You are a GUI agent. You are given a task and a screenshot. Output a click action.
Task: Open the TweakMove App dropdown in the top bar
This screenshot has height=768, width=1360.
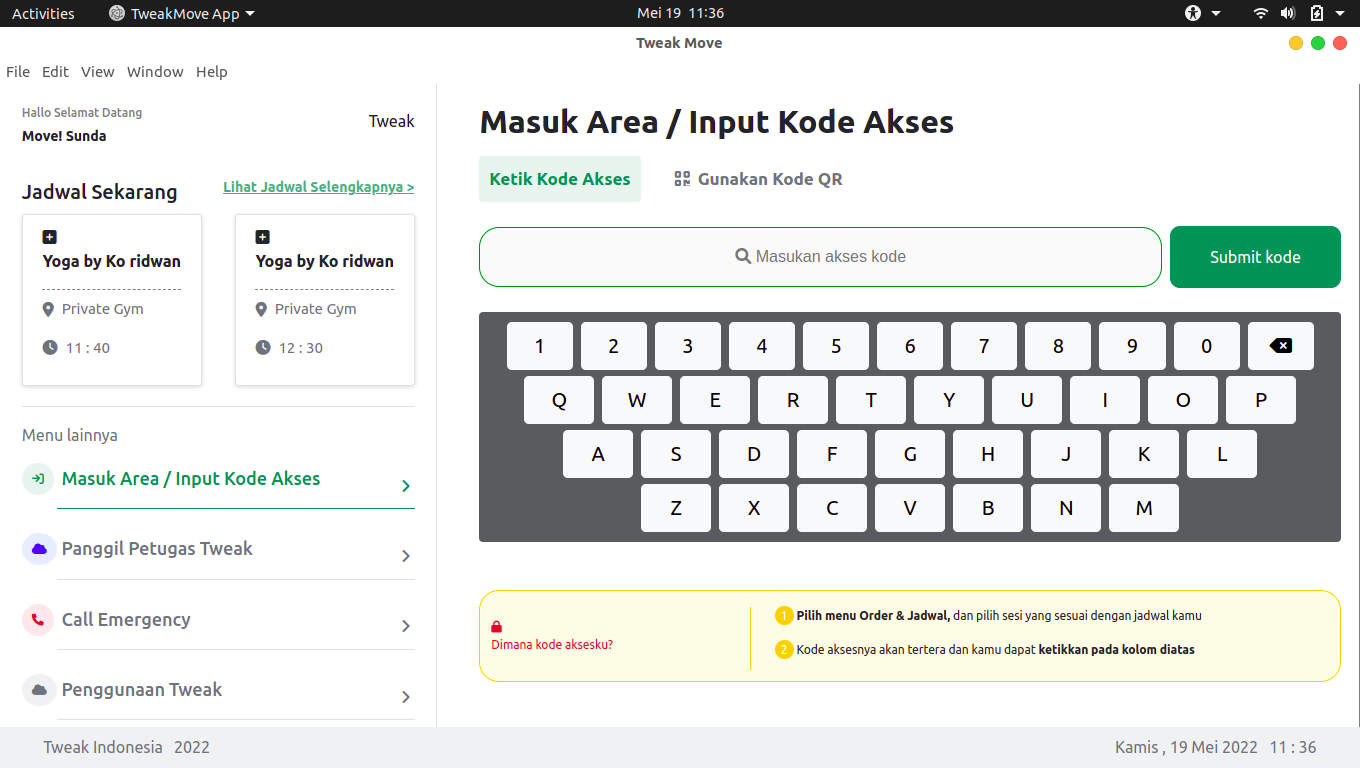point(182,13)
